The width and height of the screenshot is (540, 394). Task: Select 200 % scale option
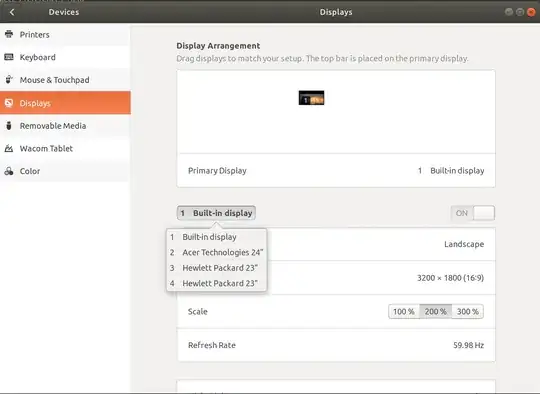[x=435, y=311]
